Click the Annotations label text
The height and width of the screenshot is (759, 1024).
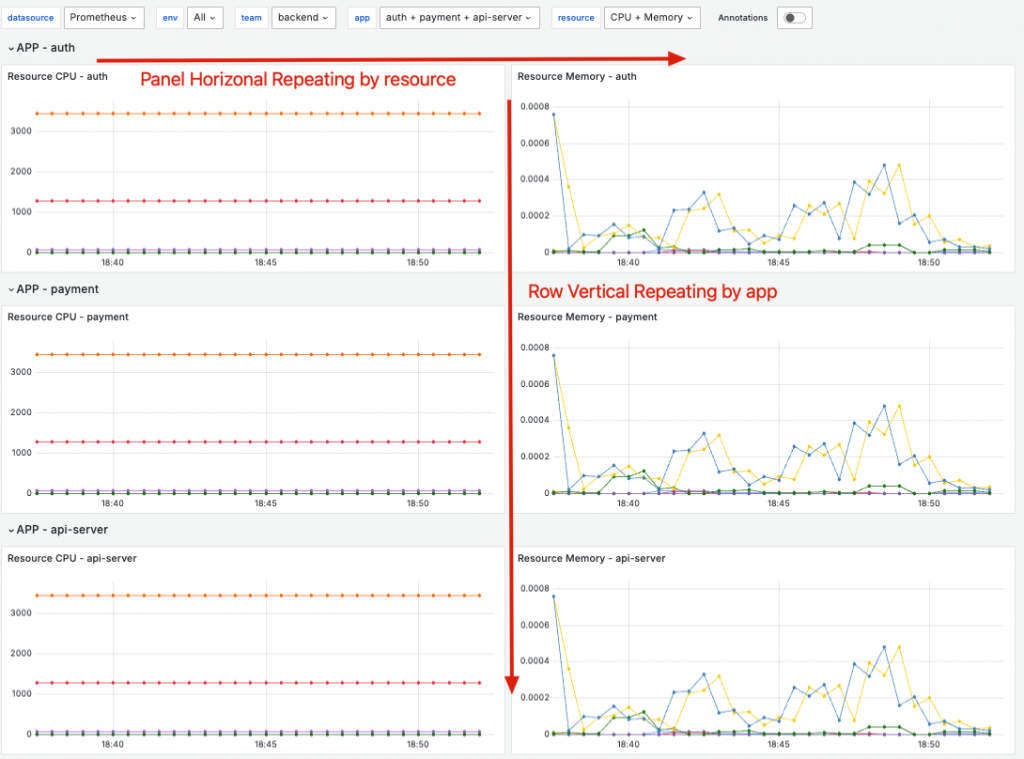click(x=743, y=18)
